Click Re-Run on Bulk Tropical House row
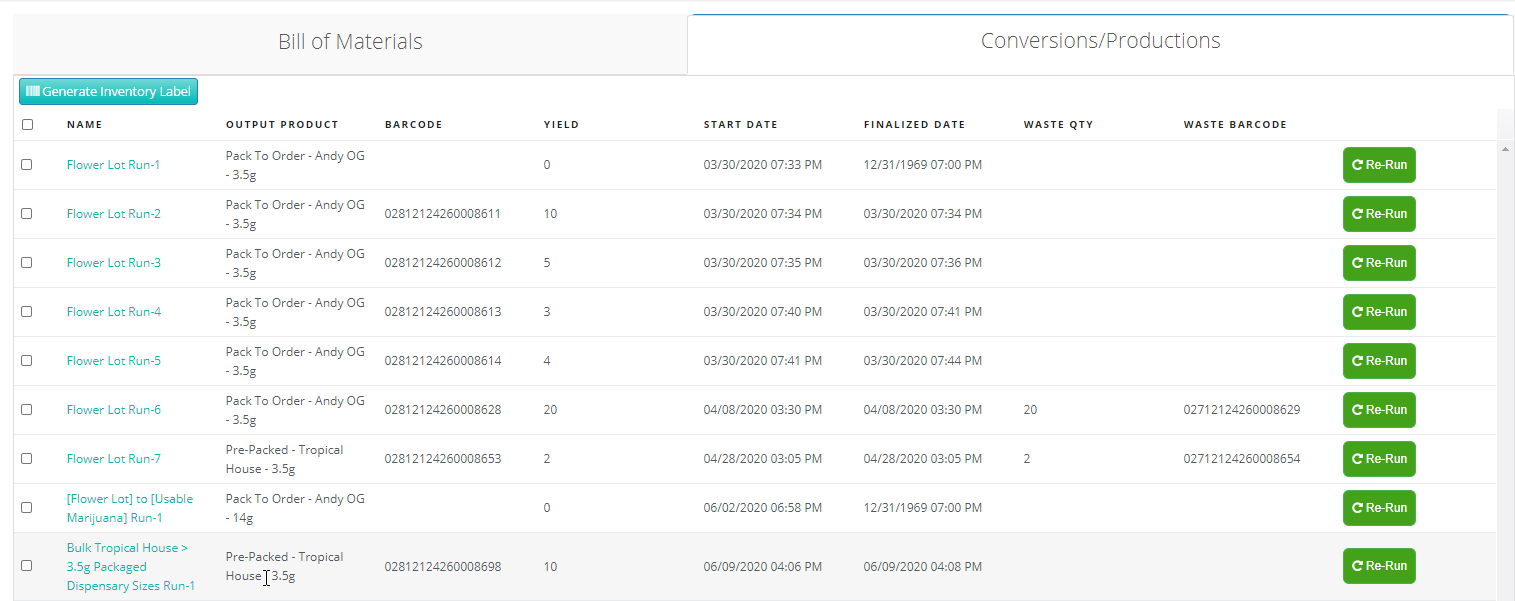 click(x=1378, y=566)
